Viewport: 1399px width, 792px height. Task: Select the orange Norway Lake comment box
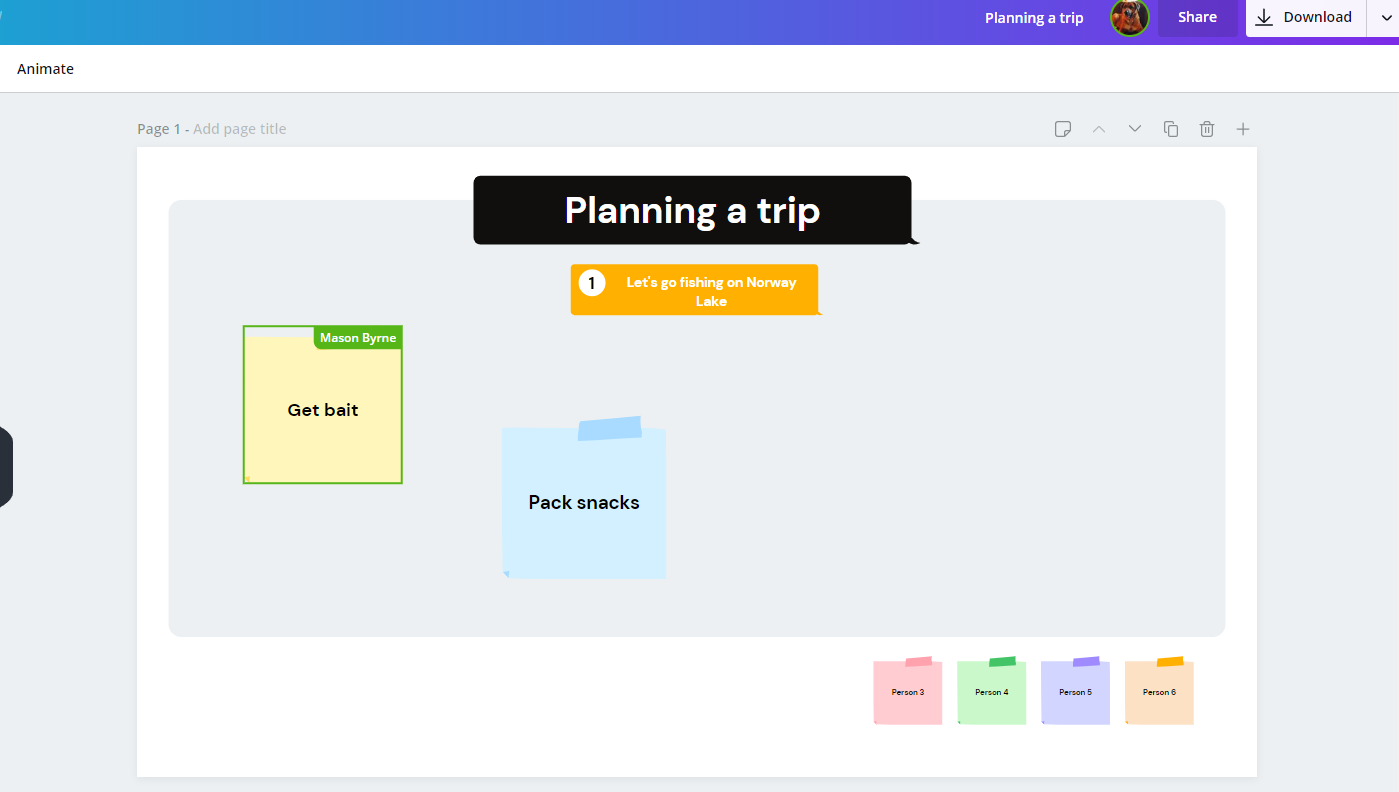pos(695,290)
